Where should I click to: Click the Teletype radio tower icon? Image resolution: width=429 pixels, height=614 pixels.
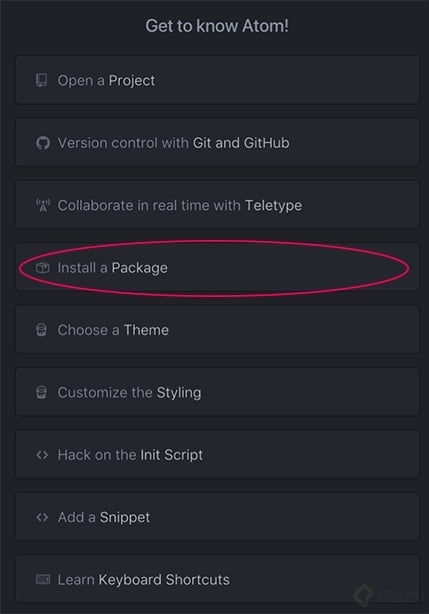pyautogui.click(x=43, y=205)
